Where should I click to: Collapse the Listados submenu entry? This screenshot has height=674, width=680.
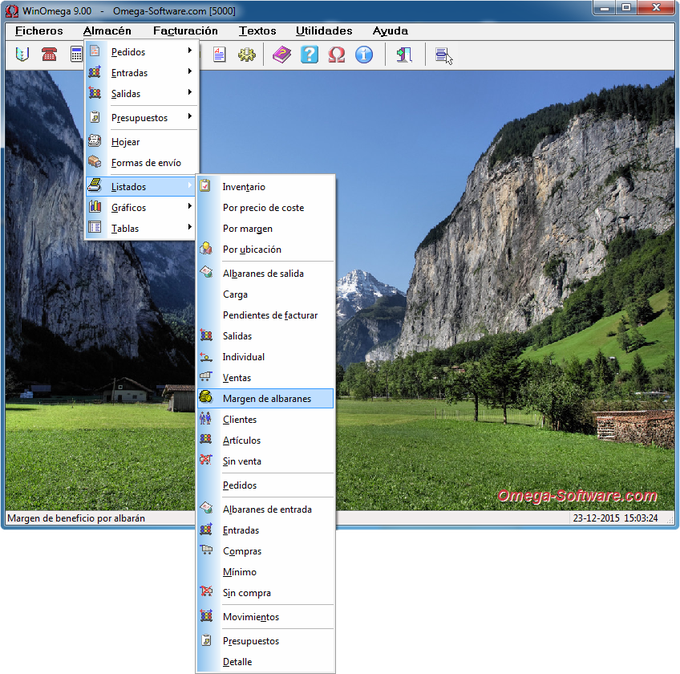pos(141,186)
